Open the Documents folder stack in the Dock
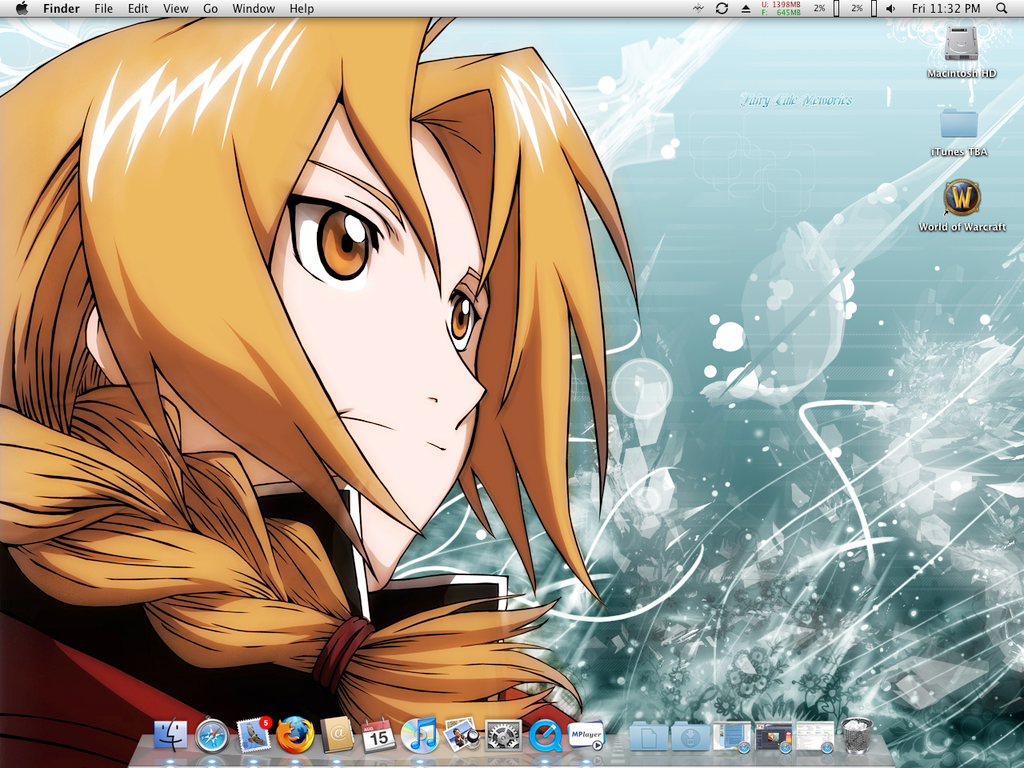1024x768 pixels. click(x=648, y=736)
